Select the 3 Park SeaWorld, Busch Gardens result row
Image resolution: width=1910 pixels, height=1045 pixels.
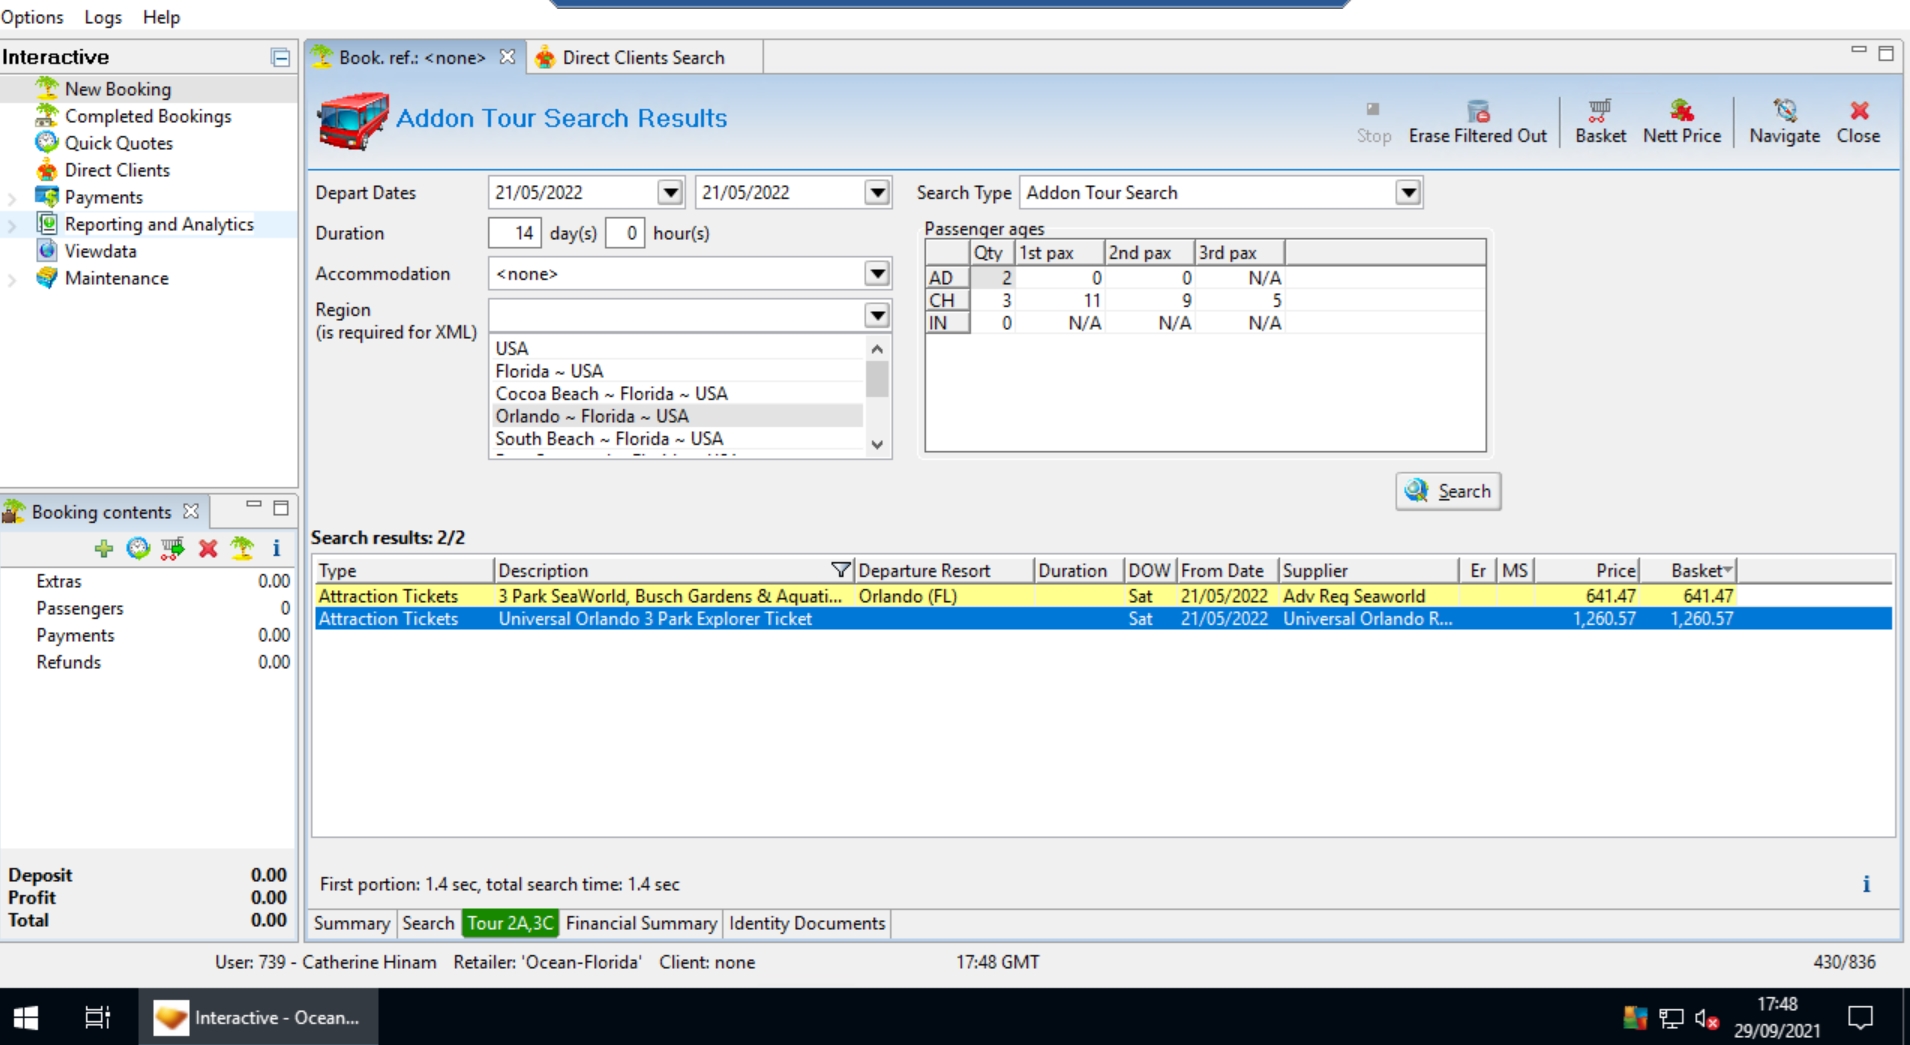pos(1103,596)
